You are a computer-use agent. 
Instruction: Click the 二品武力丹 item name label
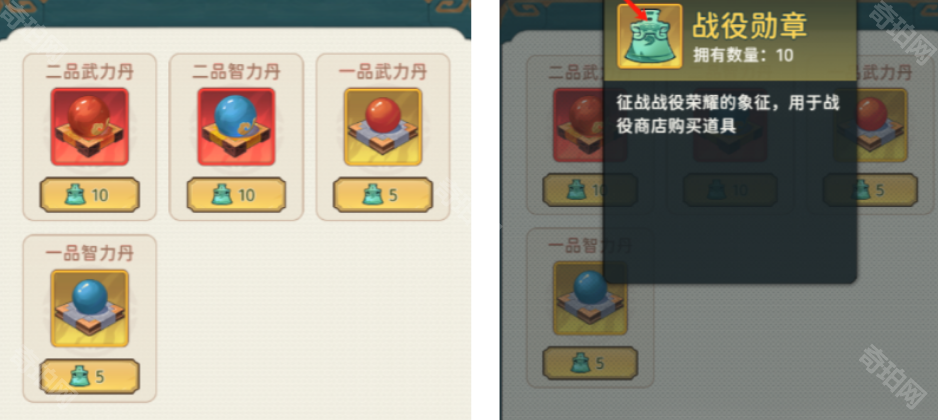point(90,72)
